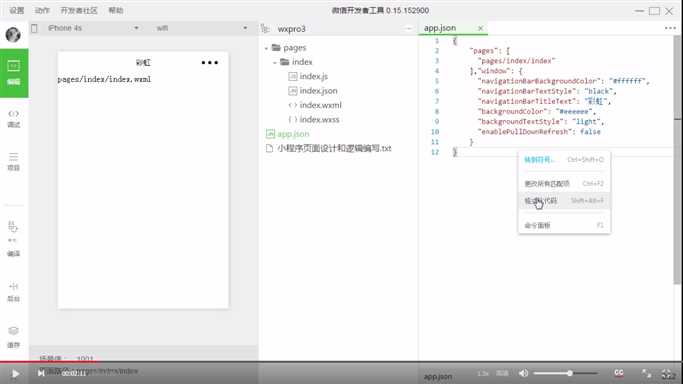This screenshot has height=384, width=683.
Task: Click the device phone icon beside iPhone 4s
Action: [34, 28]
